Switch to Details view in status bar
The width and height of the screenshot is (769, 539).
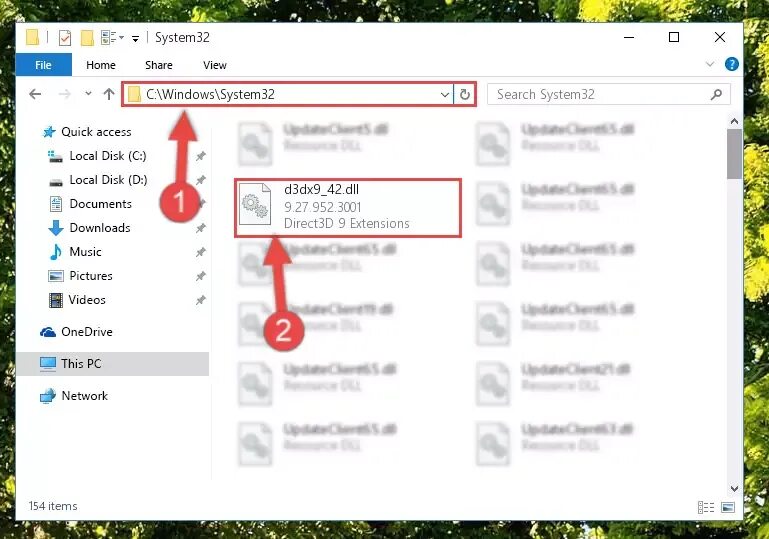pyautogui.click(x=706, y=507)
